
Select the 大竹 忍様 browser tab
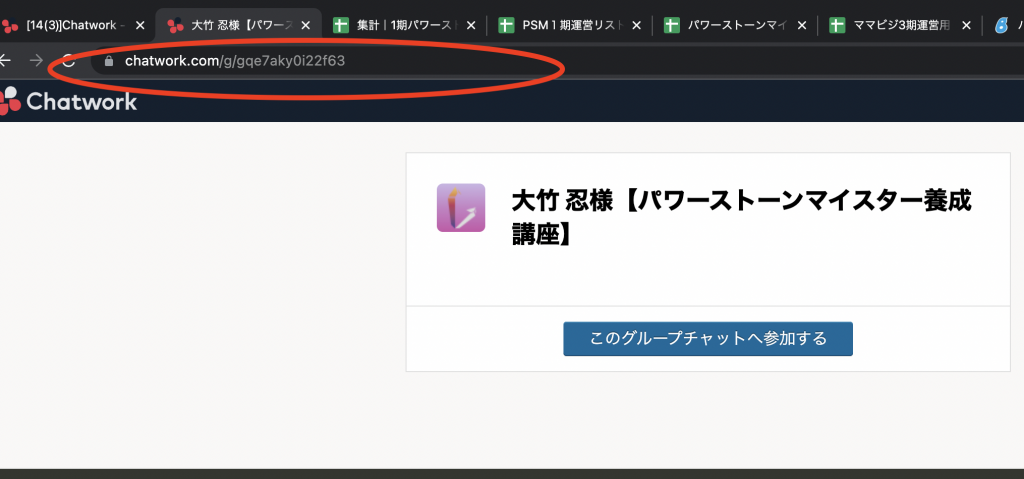(239, 25)
